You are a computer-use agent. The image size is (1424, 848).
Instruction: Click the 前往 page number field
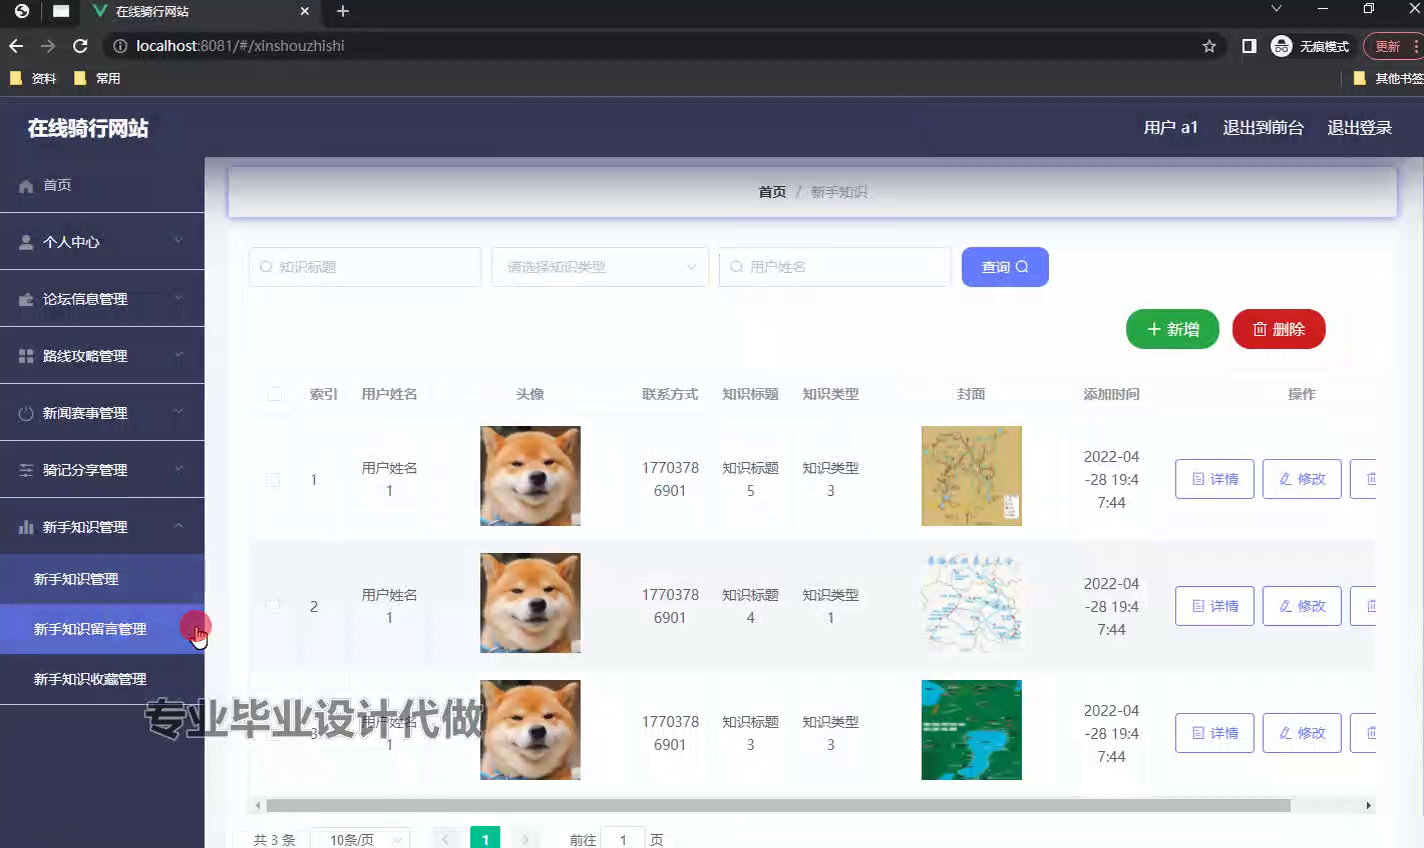[x=622, y=840]
